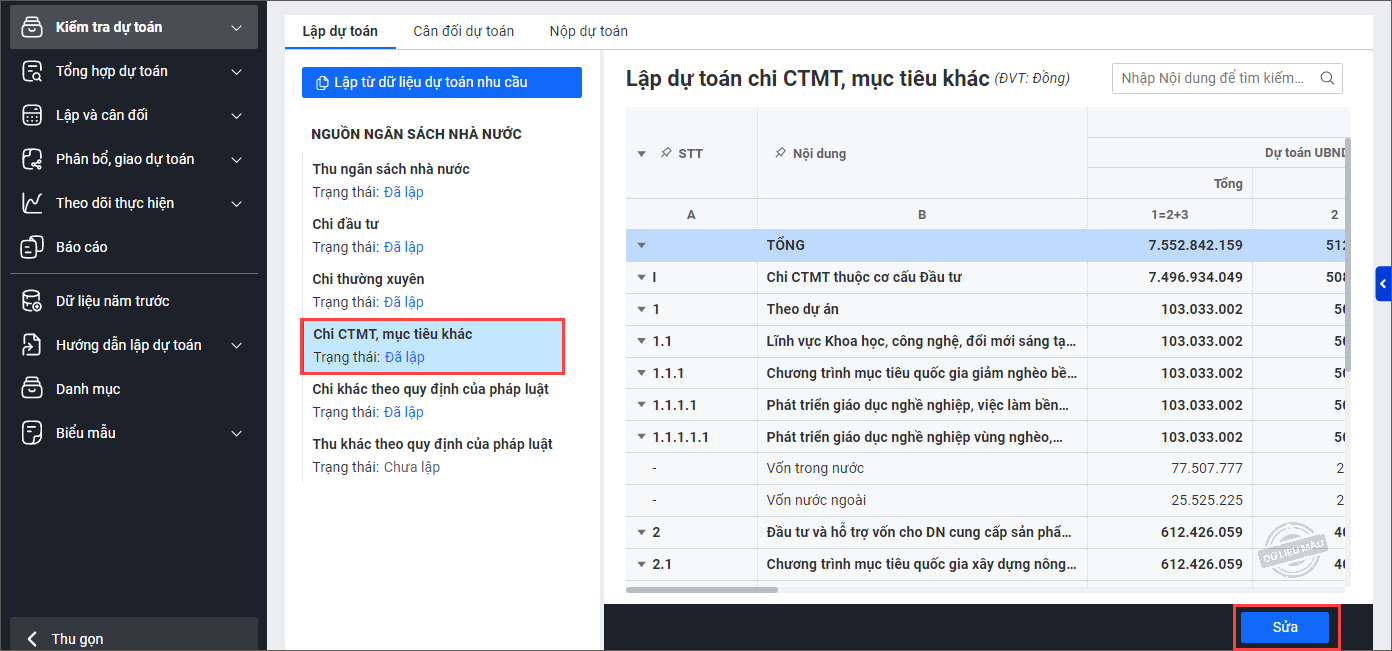Open Danh mục from its sidebar icon
This screenshot has width=1392, height=651.
[x=32, y=389]
